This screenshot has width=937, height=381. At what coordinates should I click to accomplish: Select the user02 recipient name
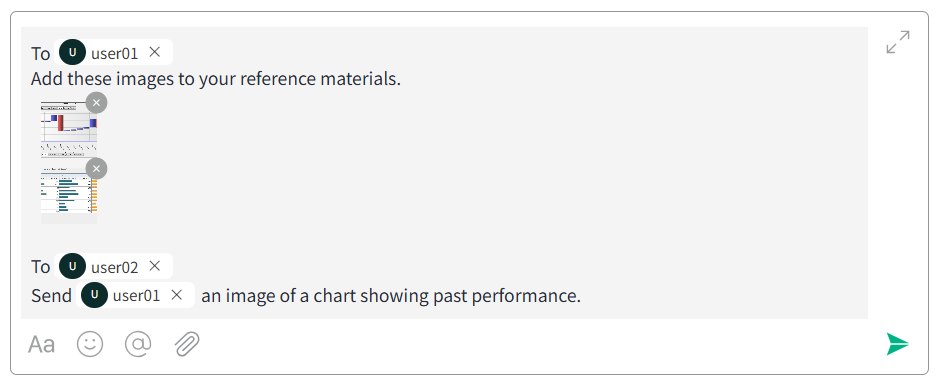[115, 268]
